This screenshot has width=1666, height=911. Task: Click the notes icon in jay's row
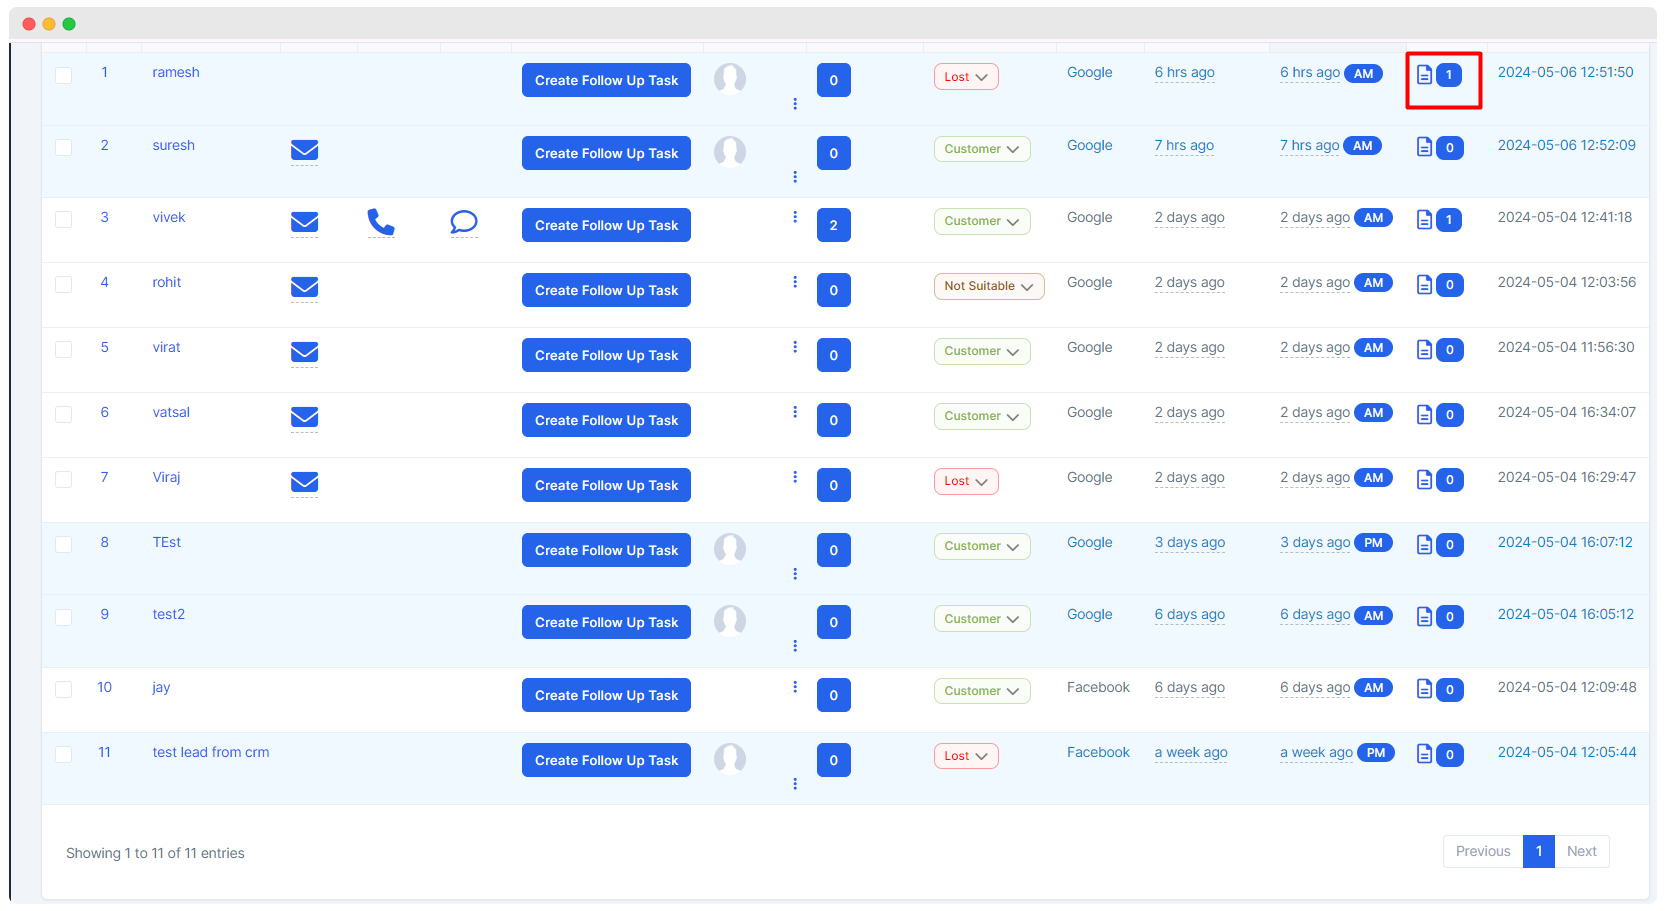coord(1424,689)
